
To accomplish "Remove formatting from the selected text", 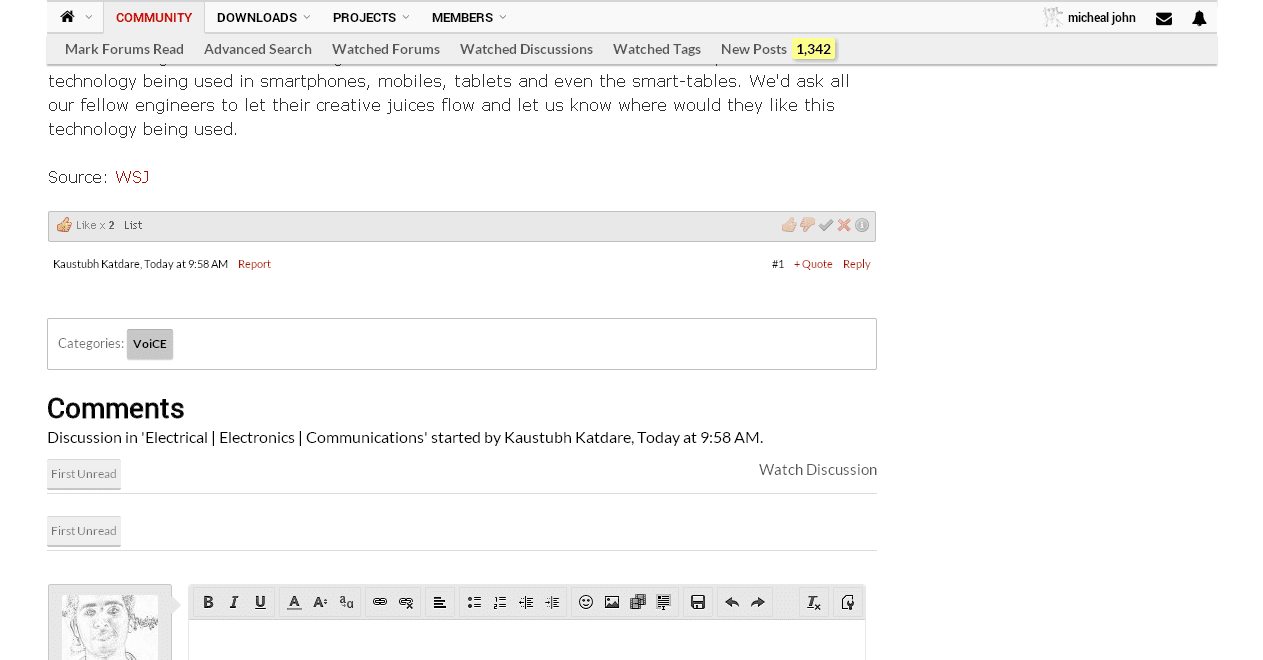I will [x=814, y=602].
